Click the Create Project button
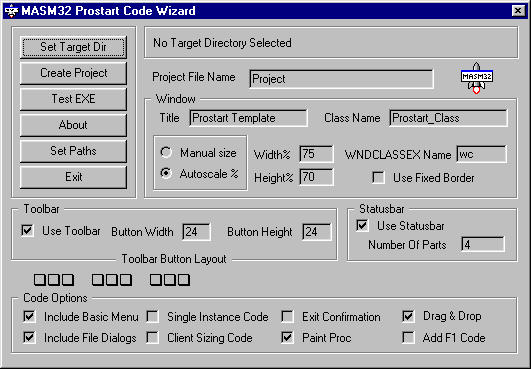The width and height of the screenshot is (531, 369). coord(73,73)
